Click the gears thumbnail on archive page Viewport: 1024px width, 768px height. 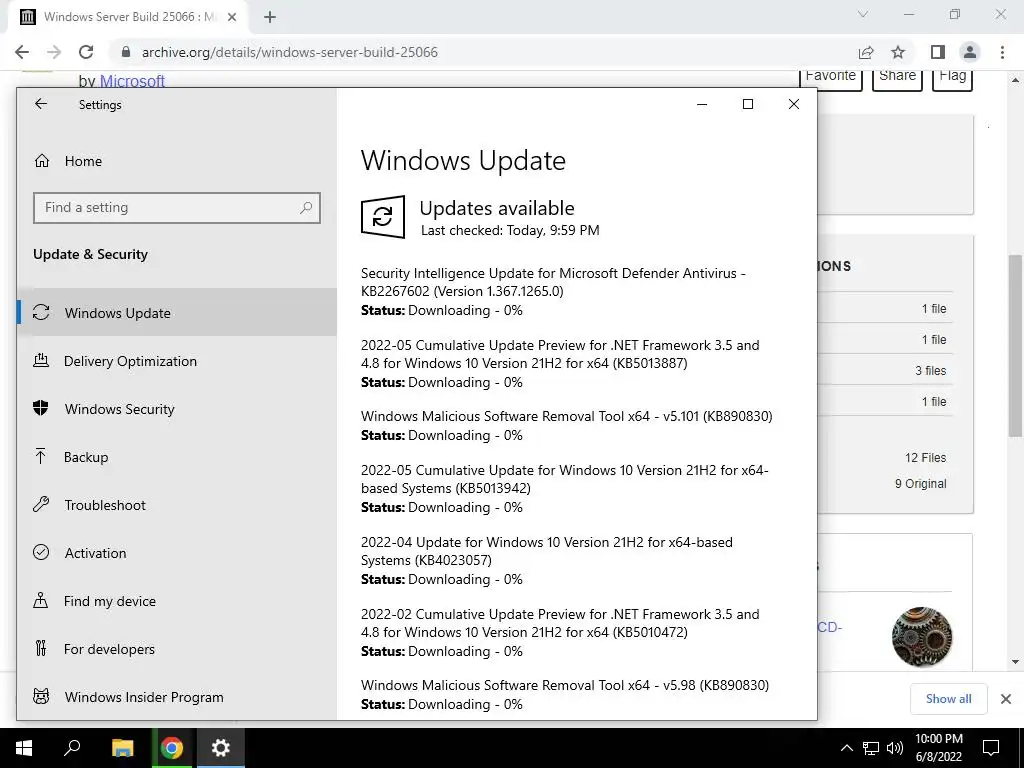coord(921,636)
